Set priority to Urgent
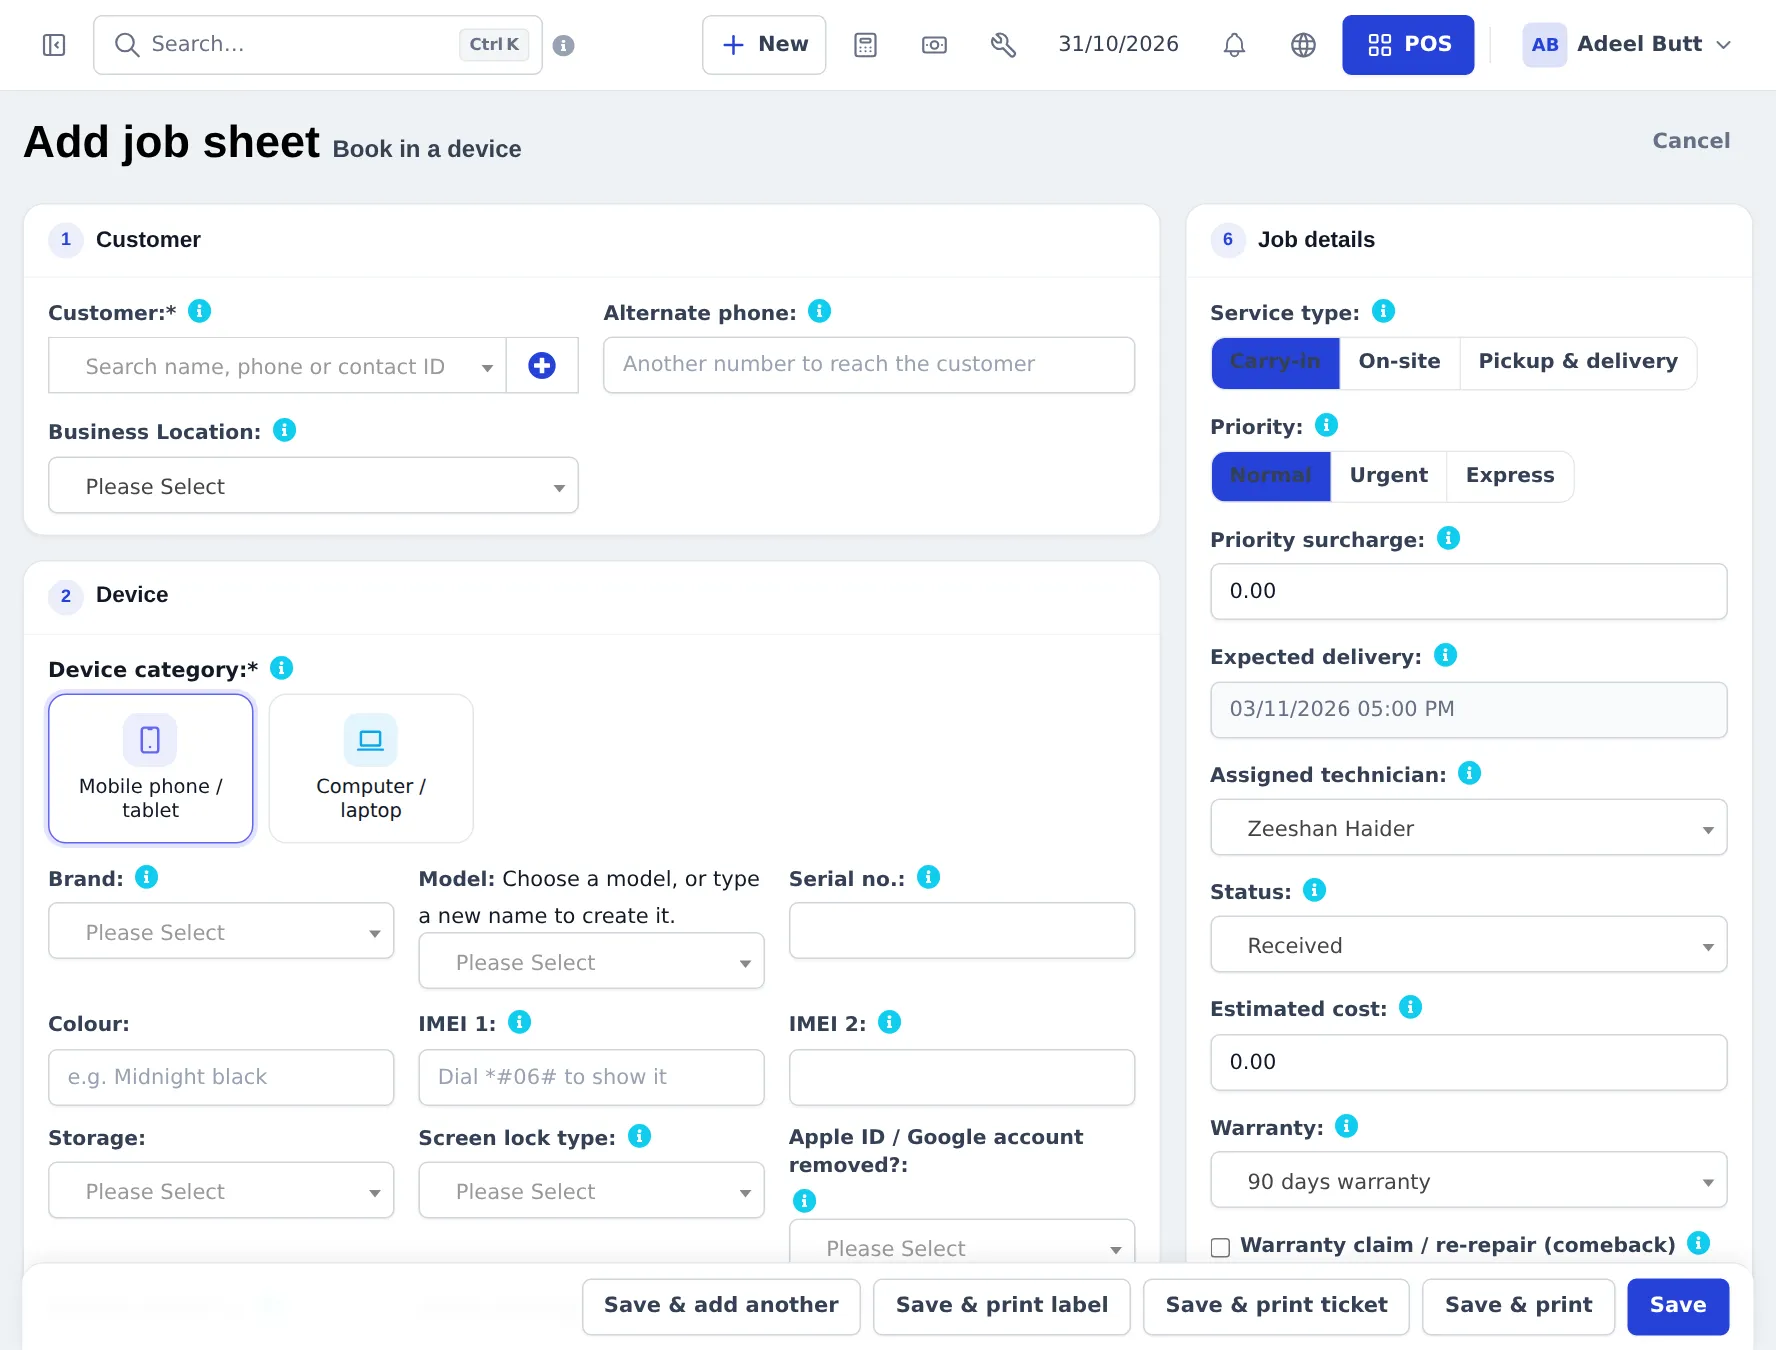Image resolution: width=1776 pixels, height=1350 pixels. coord(1389,476)
